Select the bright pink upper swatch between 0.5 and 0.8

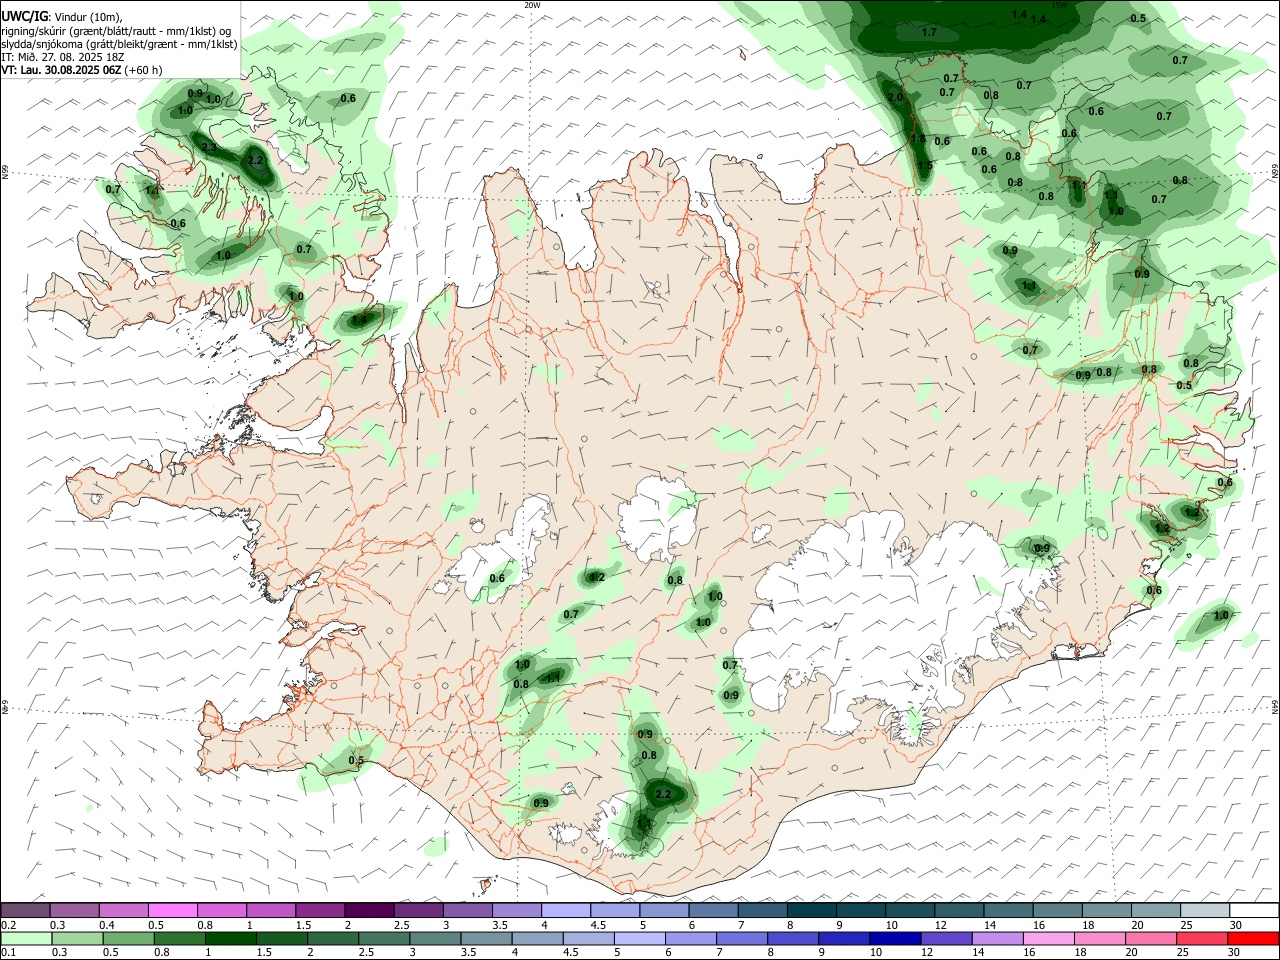click(x=173, y=910)
